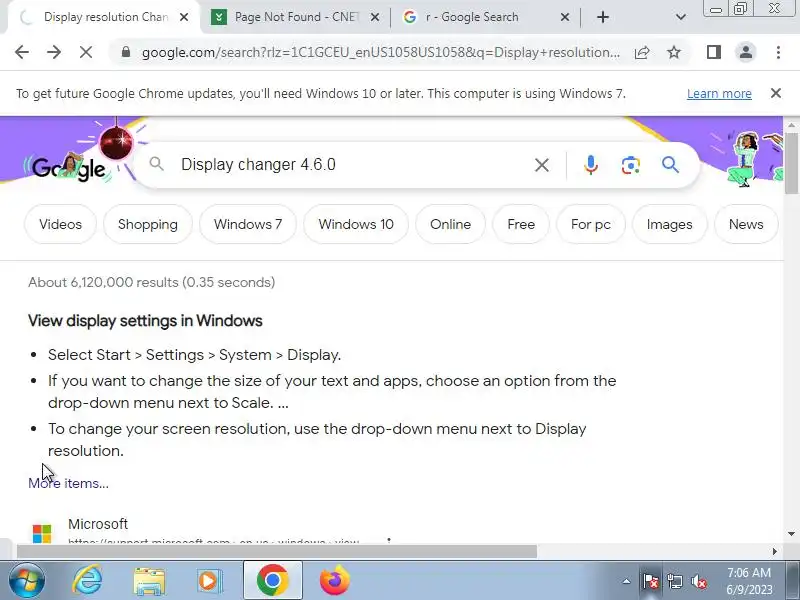Click the vertical scrollbar thumb
This screenshot has width=800, height=600.
click(x=791, y=163)
